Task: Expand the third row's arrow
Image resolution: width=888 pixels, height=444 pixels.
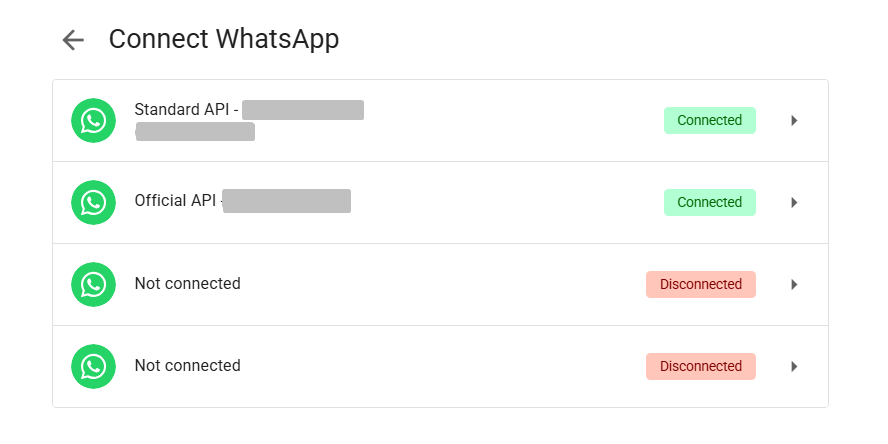Action: [794, 285]
